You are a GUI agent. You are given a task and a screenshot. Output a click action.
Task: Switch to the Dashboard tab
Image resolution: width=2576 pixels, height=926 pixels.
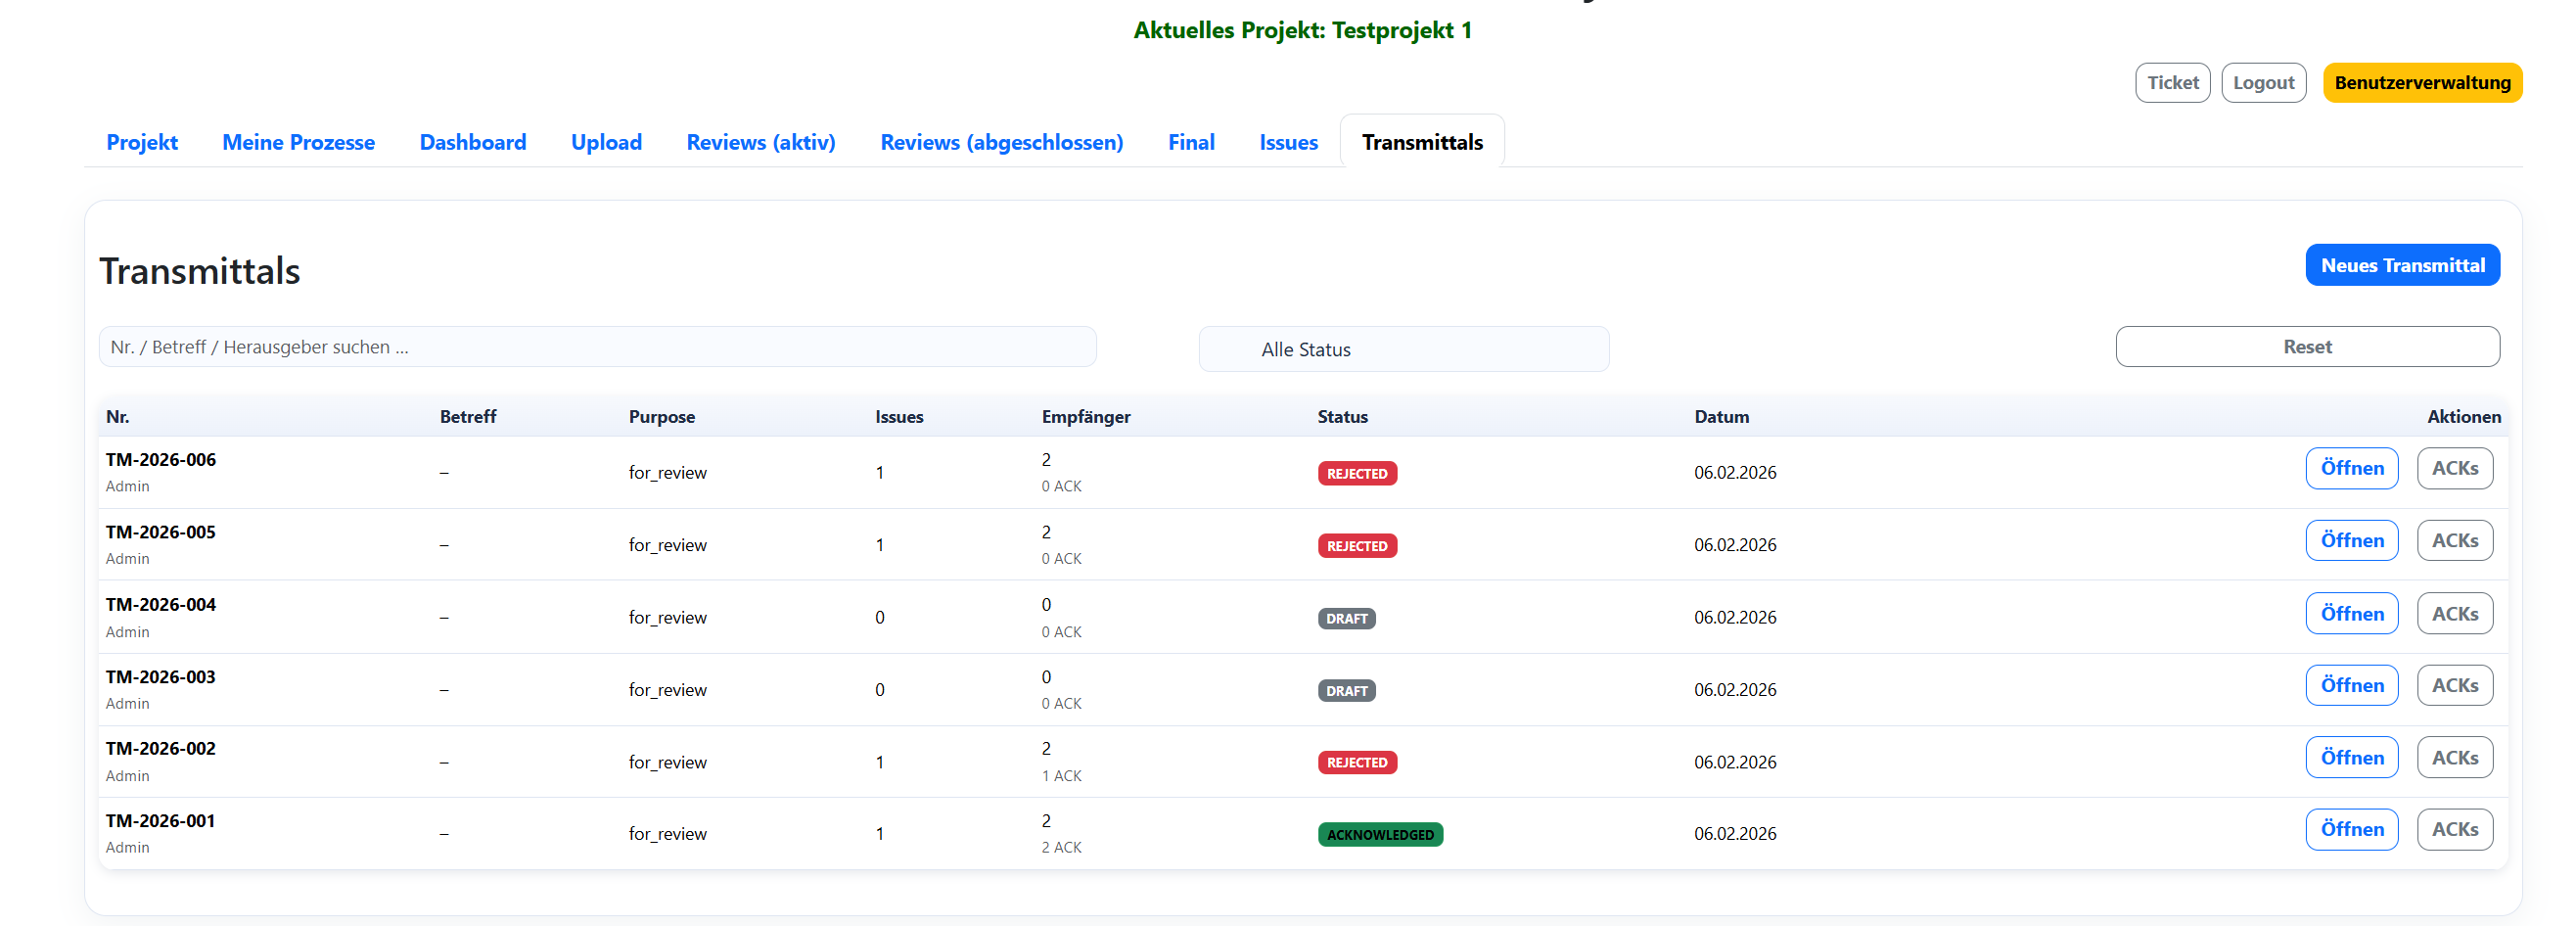tap(472, 142)
